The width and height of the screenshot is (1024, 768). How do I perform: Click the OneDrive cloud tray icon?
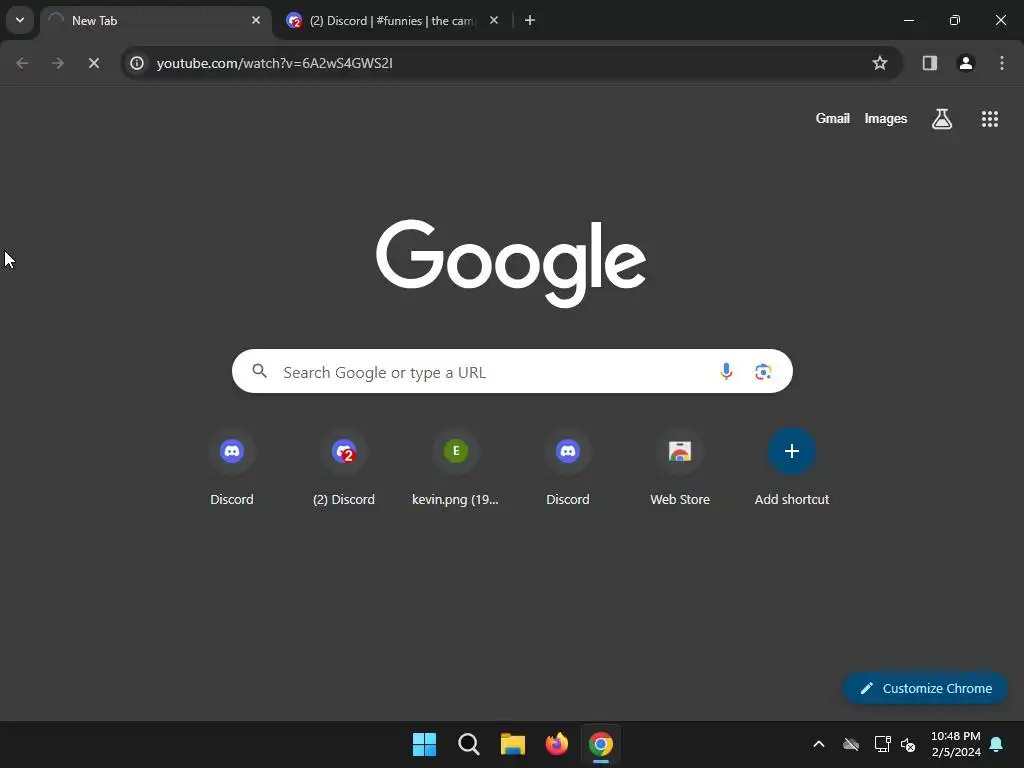coord(851,744)
